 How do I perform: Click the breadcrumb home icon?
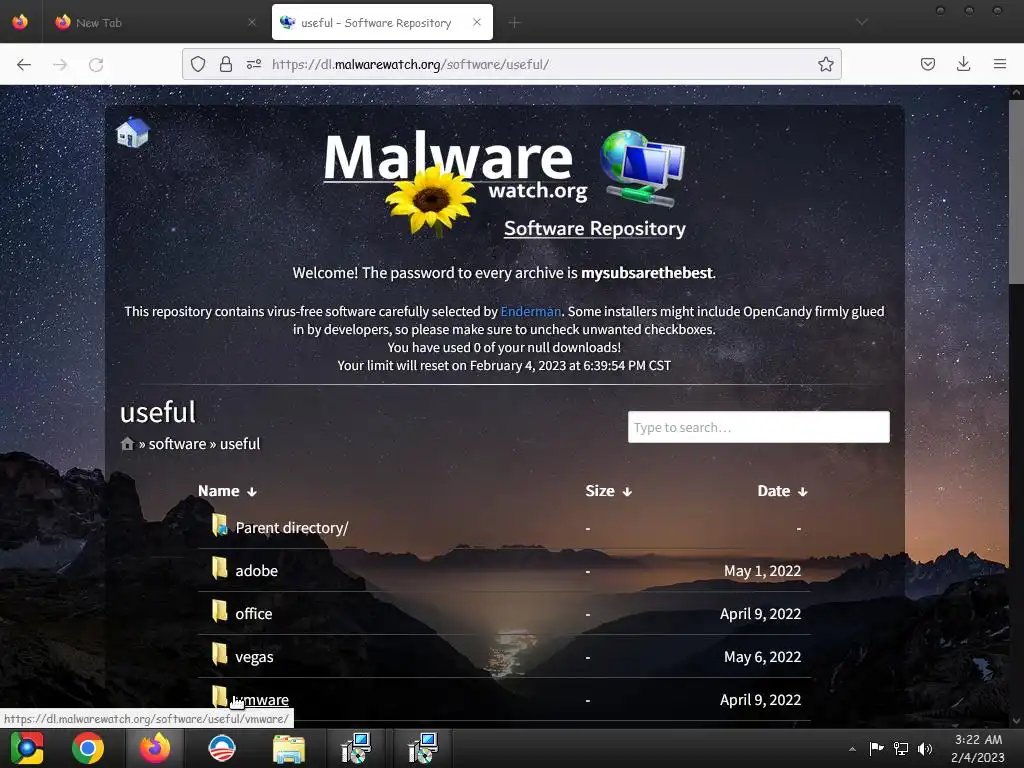coord(127,444)
